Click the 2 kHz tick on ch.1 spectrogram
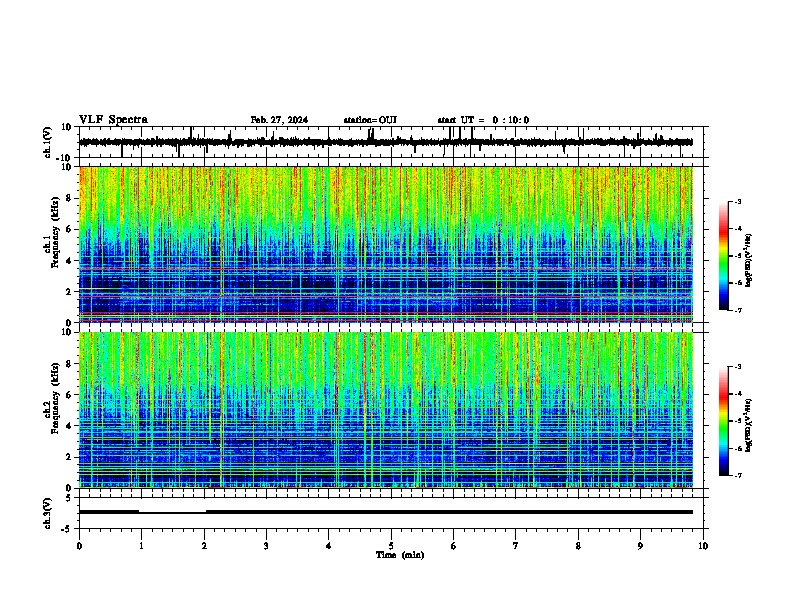Image resolution: width=792 pixels, height=612 pixels. [69, 292]
